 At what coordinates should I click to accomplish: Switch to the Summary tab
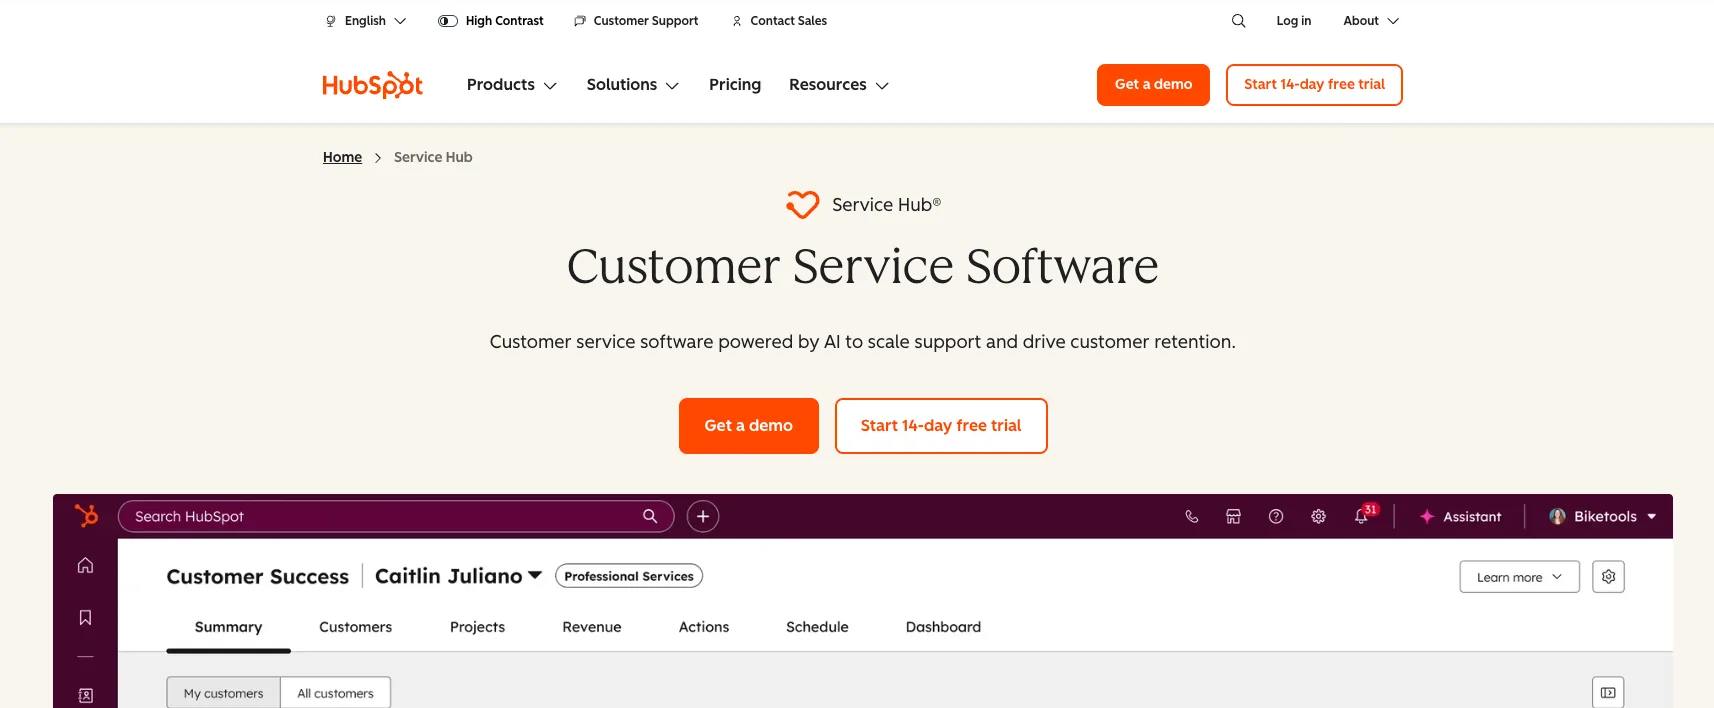tap(228, 627)
